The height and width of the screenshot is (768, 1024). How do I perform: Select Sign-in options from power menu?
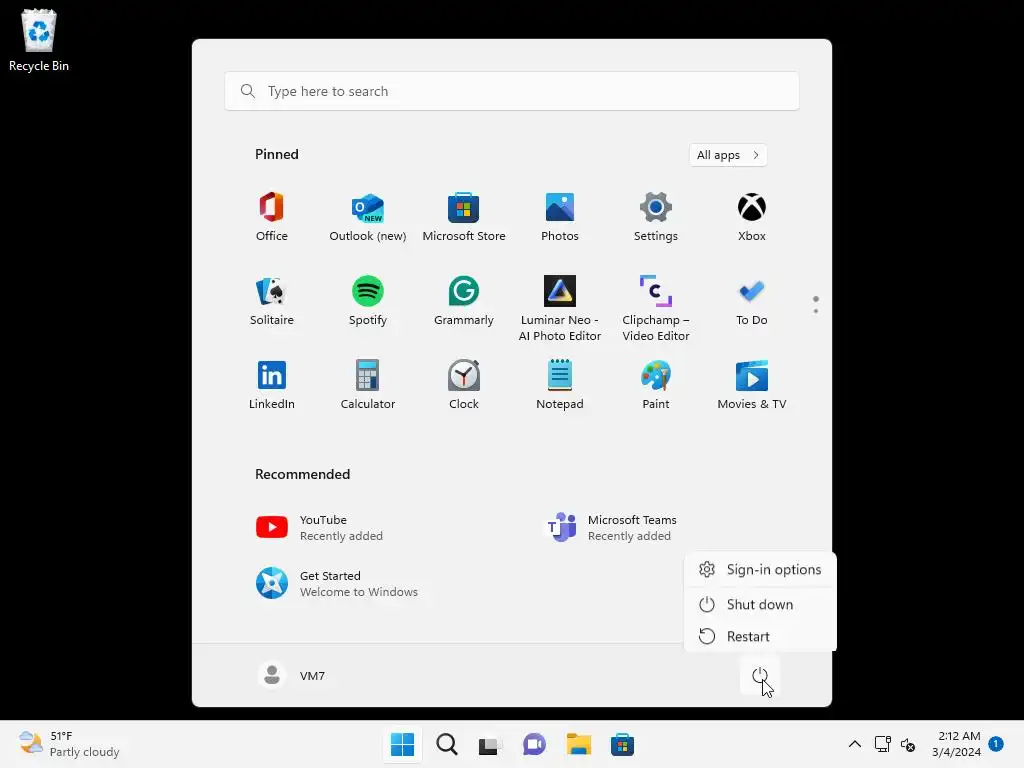(760, 569)
